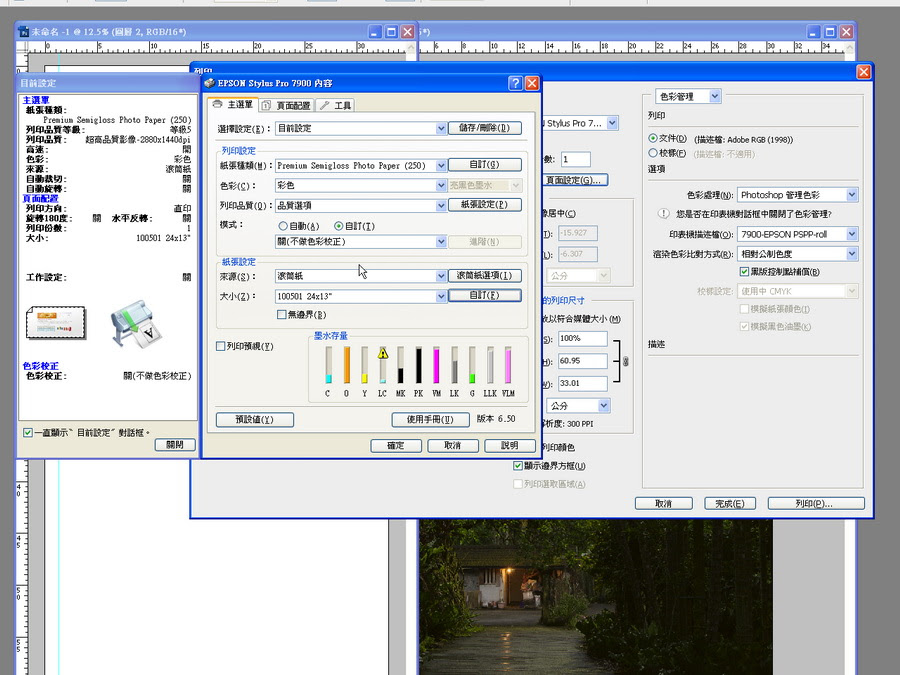Click the exclamation info icon beside color management question
The width and height of the screenshot is (900, 675).
[x=664, y=214]
